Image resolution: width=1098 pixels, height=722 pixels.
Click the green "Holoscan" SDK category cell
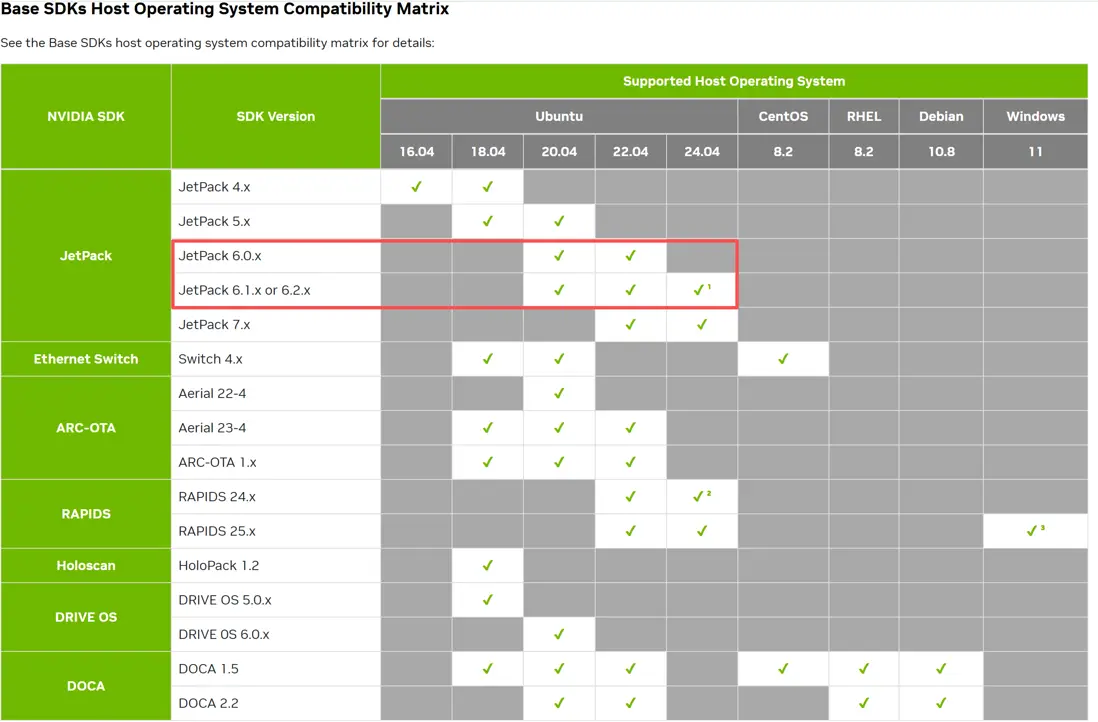[x=86, y=565]
